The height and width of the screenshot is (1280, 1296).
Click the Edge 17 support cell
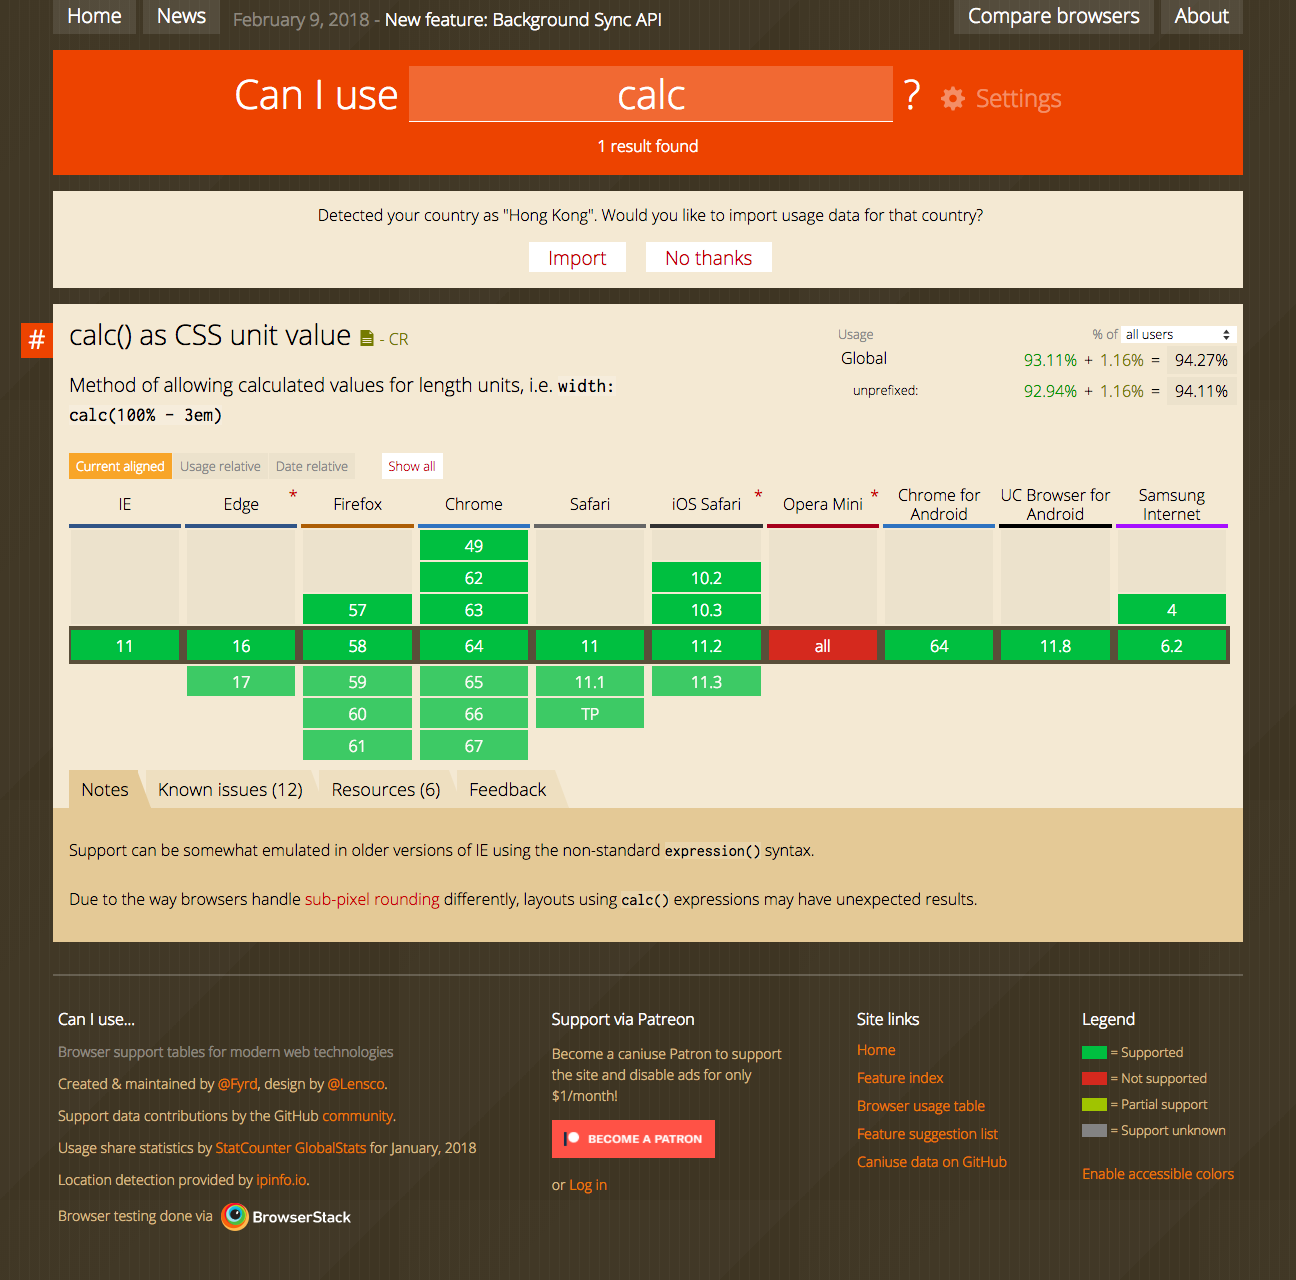[x=241, y=682]
